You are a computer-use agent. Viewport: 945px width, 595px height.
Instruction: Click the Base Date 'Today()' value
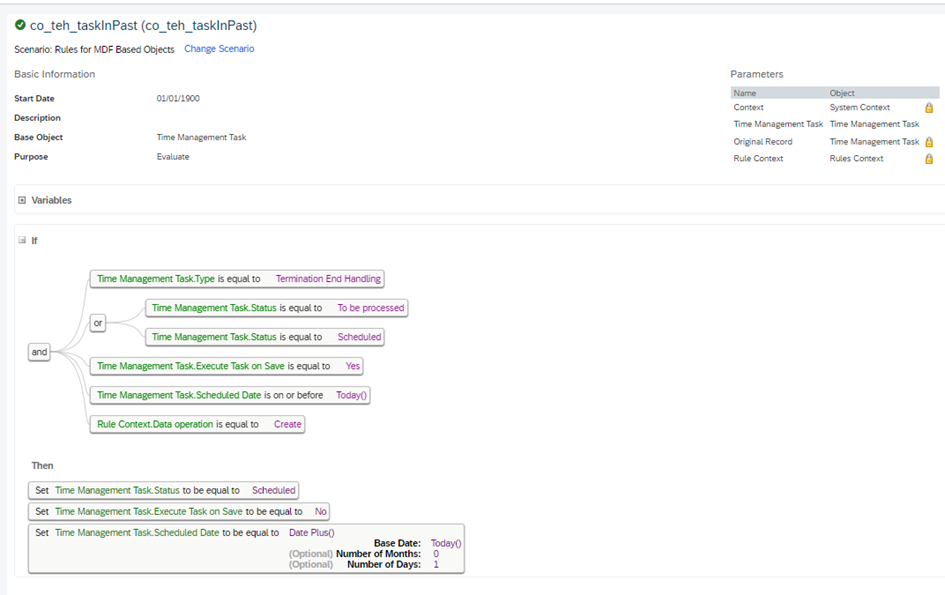[x=446, y=543]
